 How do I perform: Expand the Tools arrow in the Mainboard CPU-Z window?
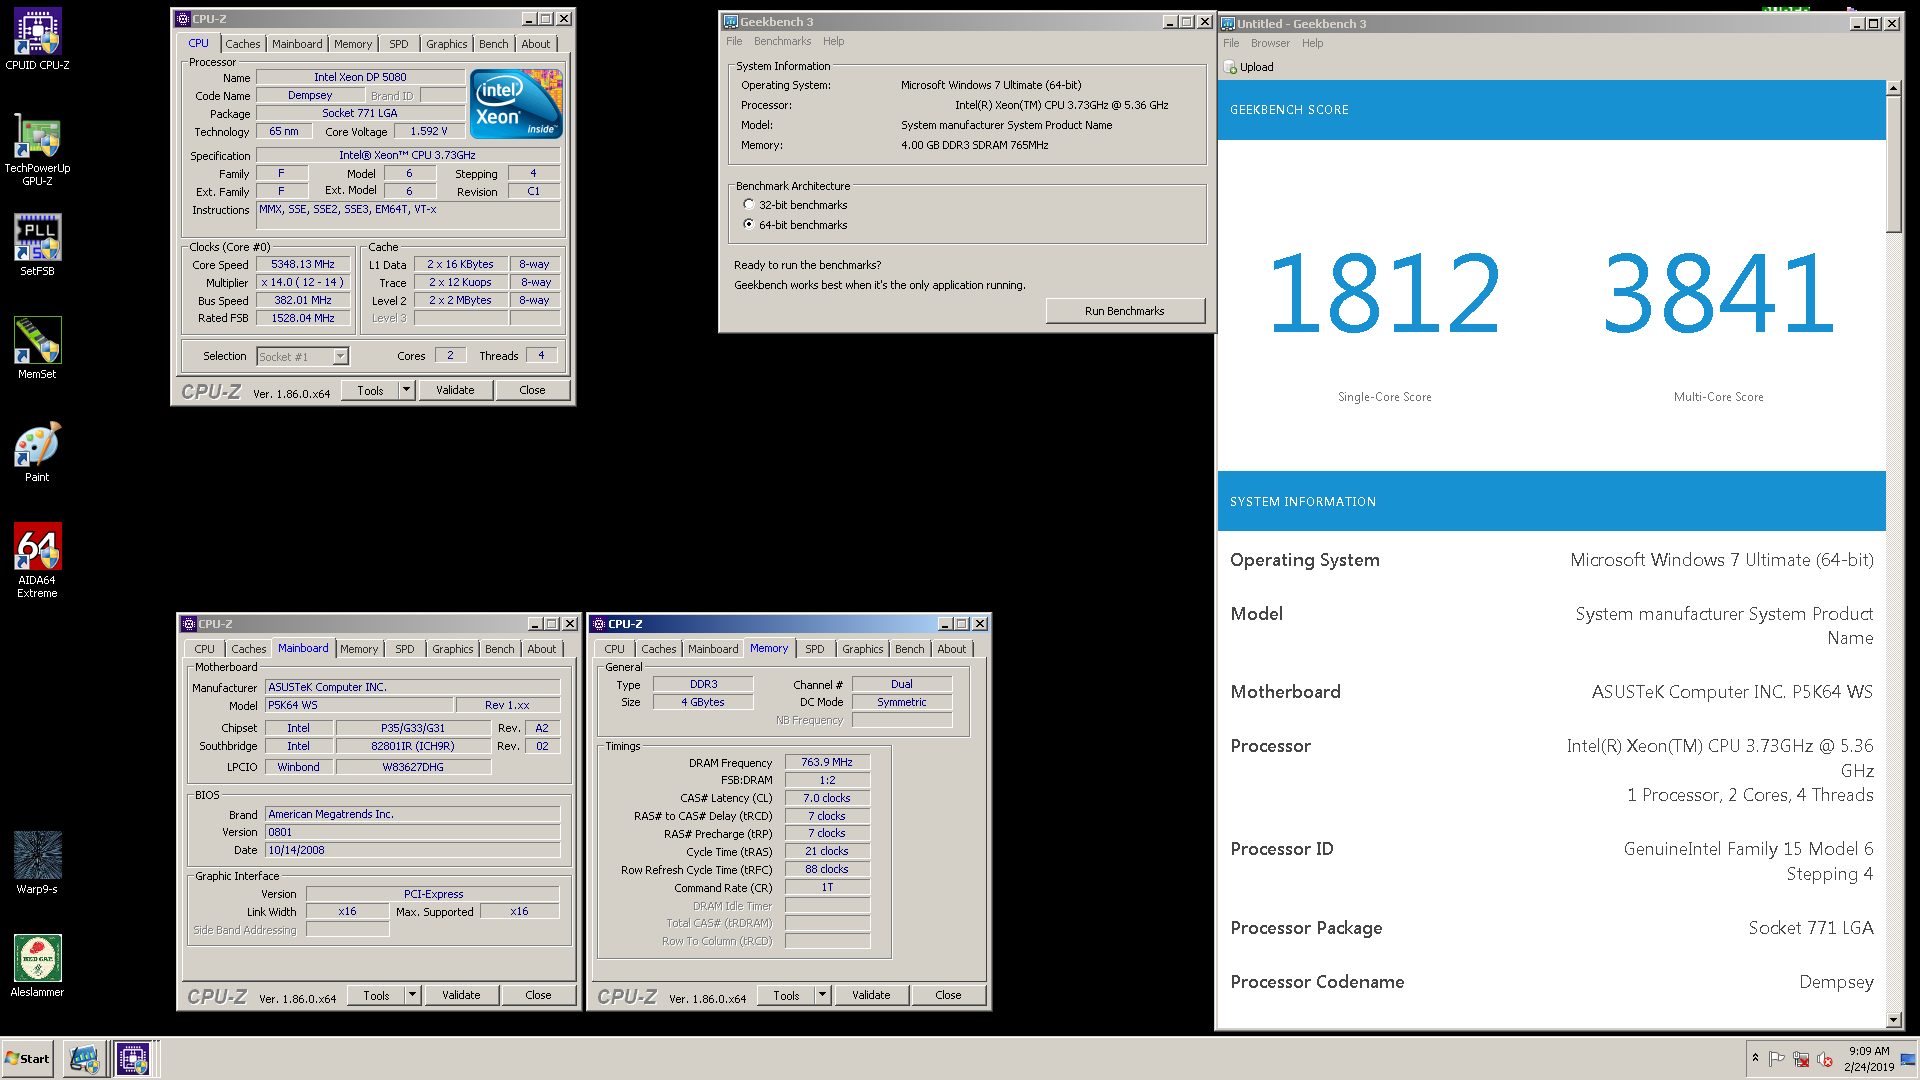413,995
